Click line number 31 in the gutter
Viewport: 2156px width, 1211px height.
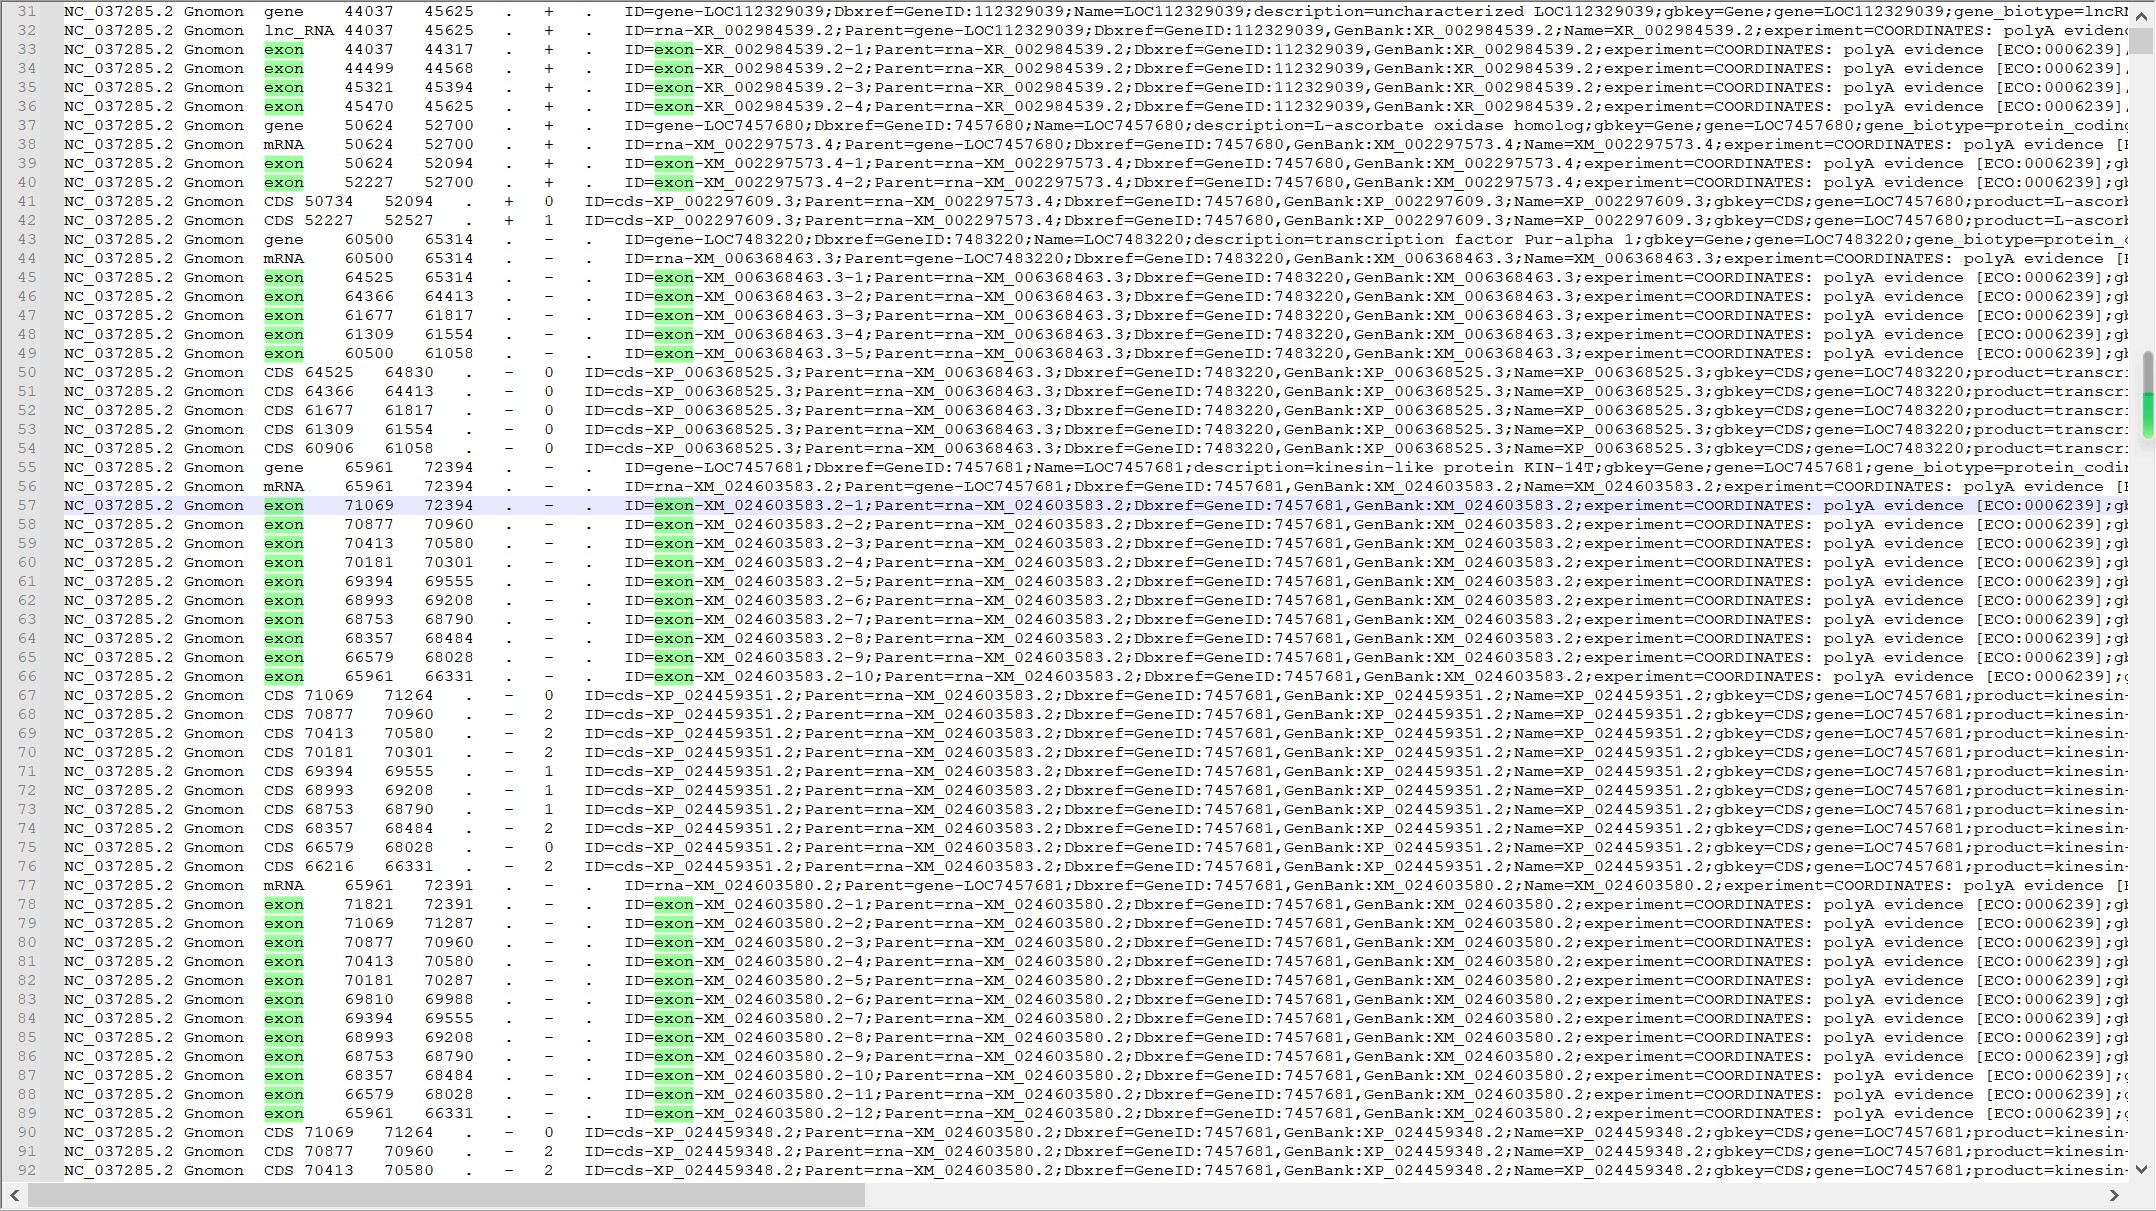click(27, 11)
